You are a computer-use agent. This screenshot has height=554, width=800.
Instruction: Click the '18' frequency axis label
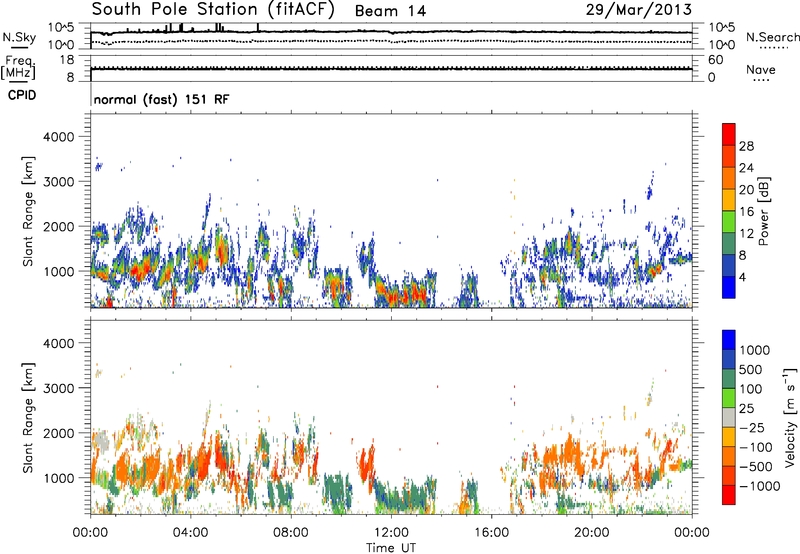click(x=67, y=60)
